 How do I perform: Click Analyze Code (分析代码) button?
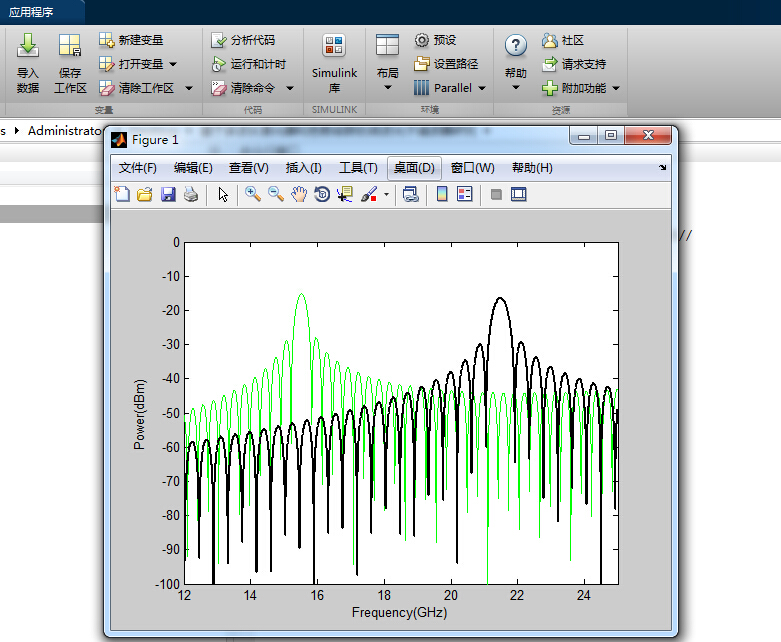click(243, 40)
